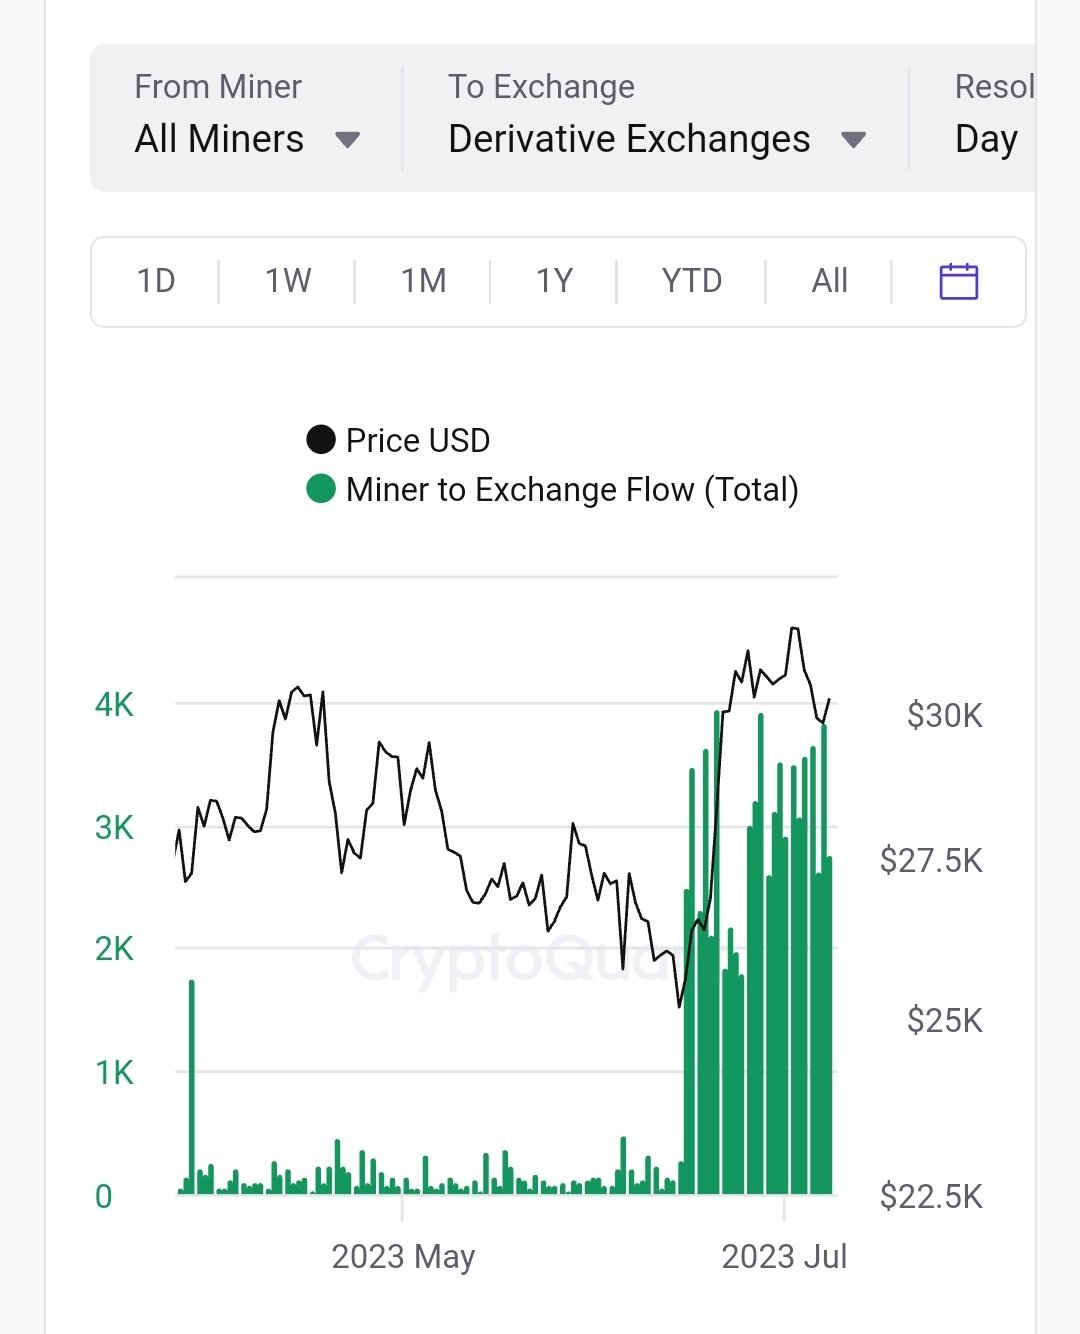
Task: Choose the 1M time range
Action: [423, 281]
